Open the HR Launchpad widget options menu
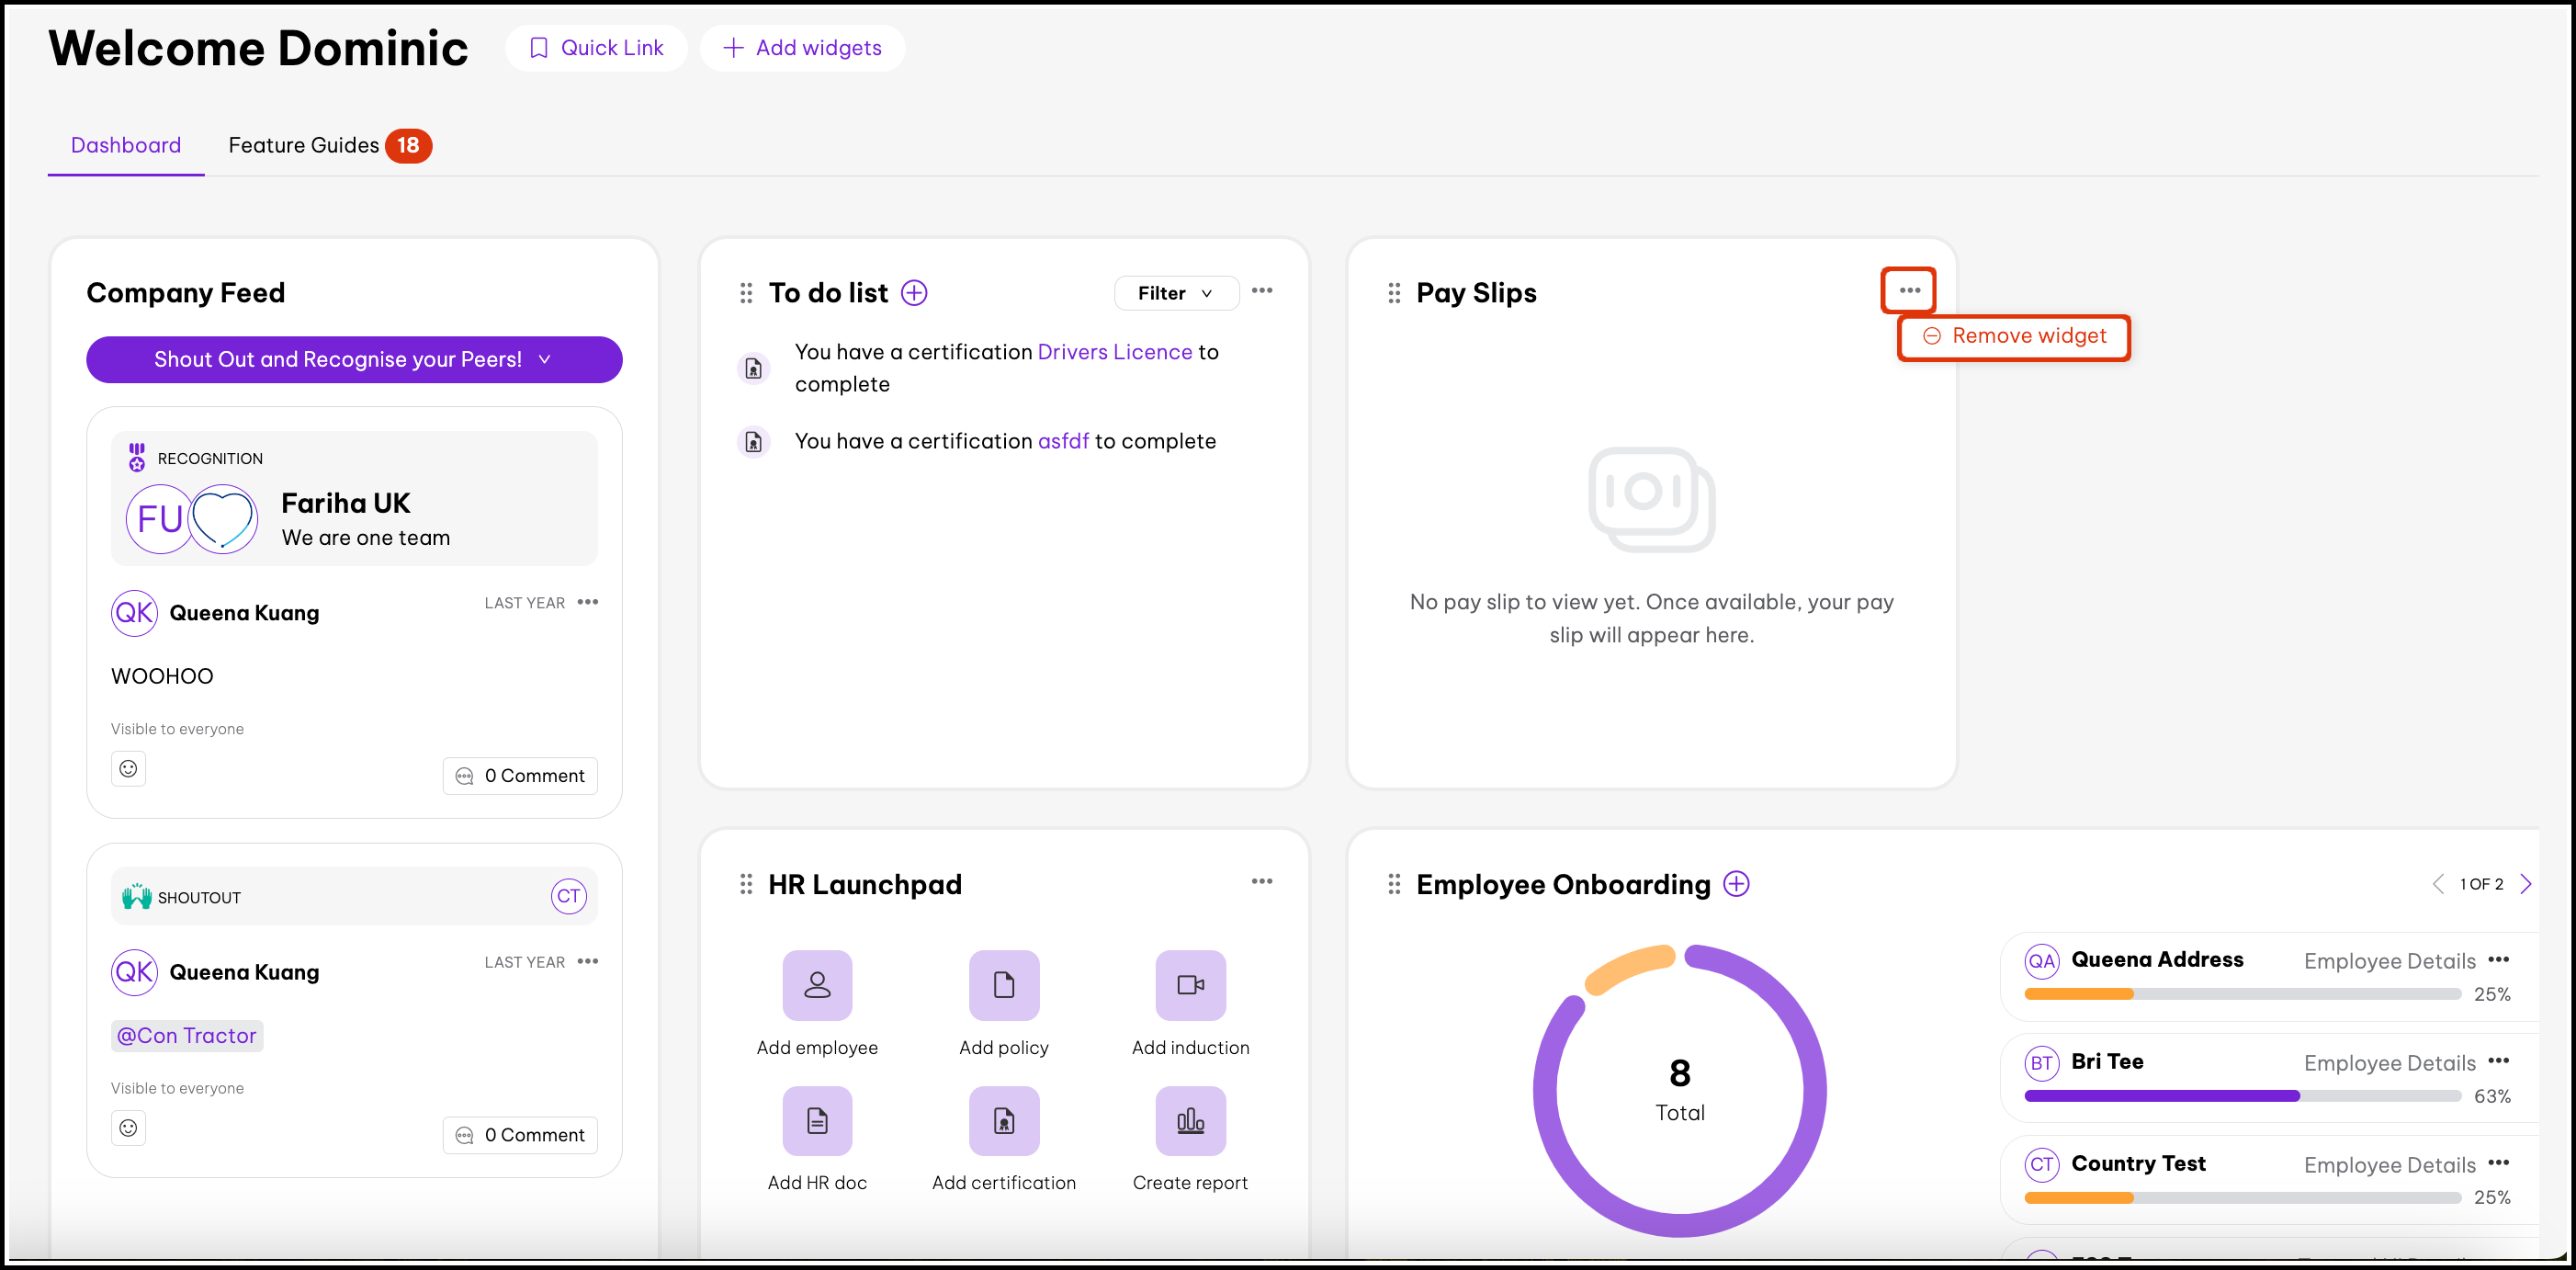 click(x=1261, y=881)
